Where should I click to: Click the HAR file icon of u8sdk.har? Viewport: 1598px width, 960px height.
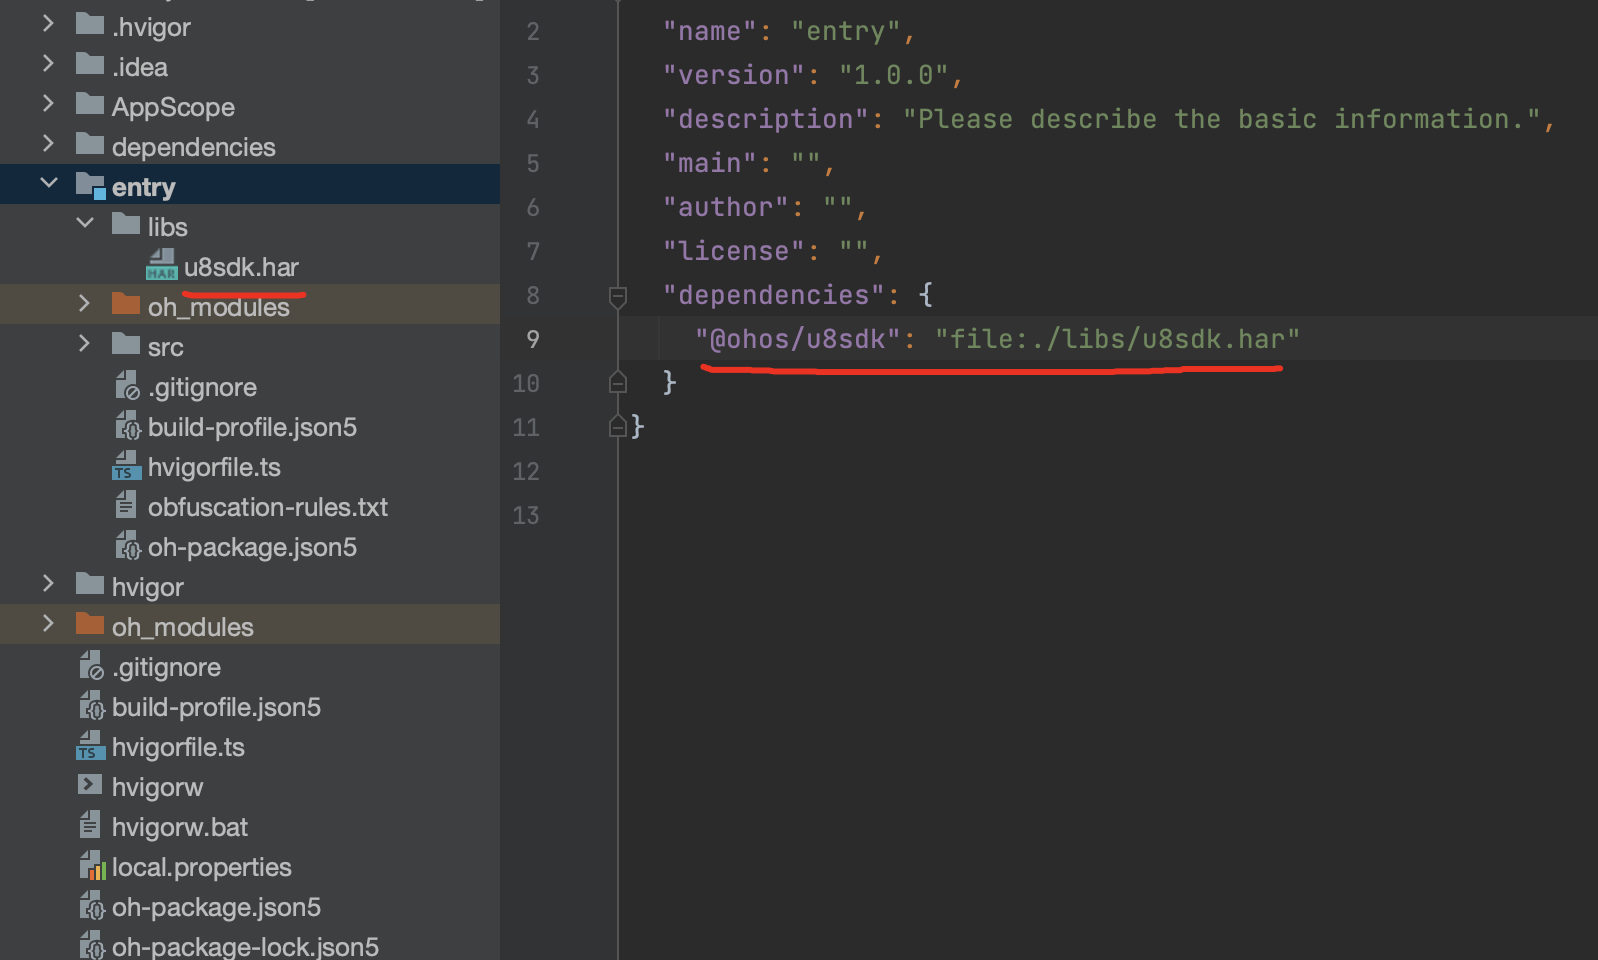pos(162,265)
